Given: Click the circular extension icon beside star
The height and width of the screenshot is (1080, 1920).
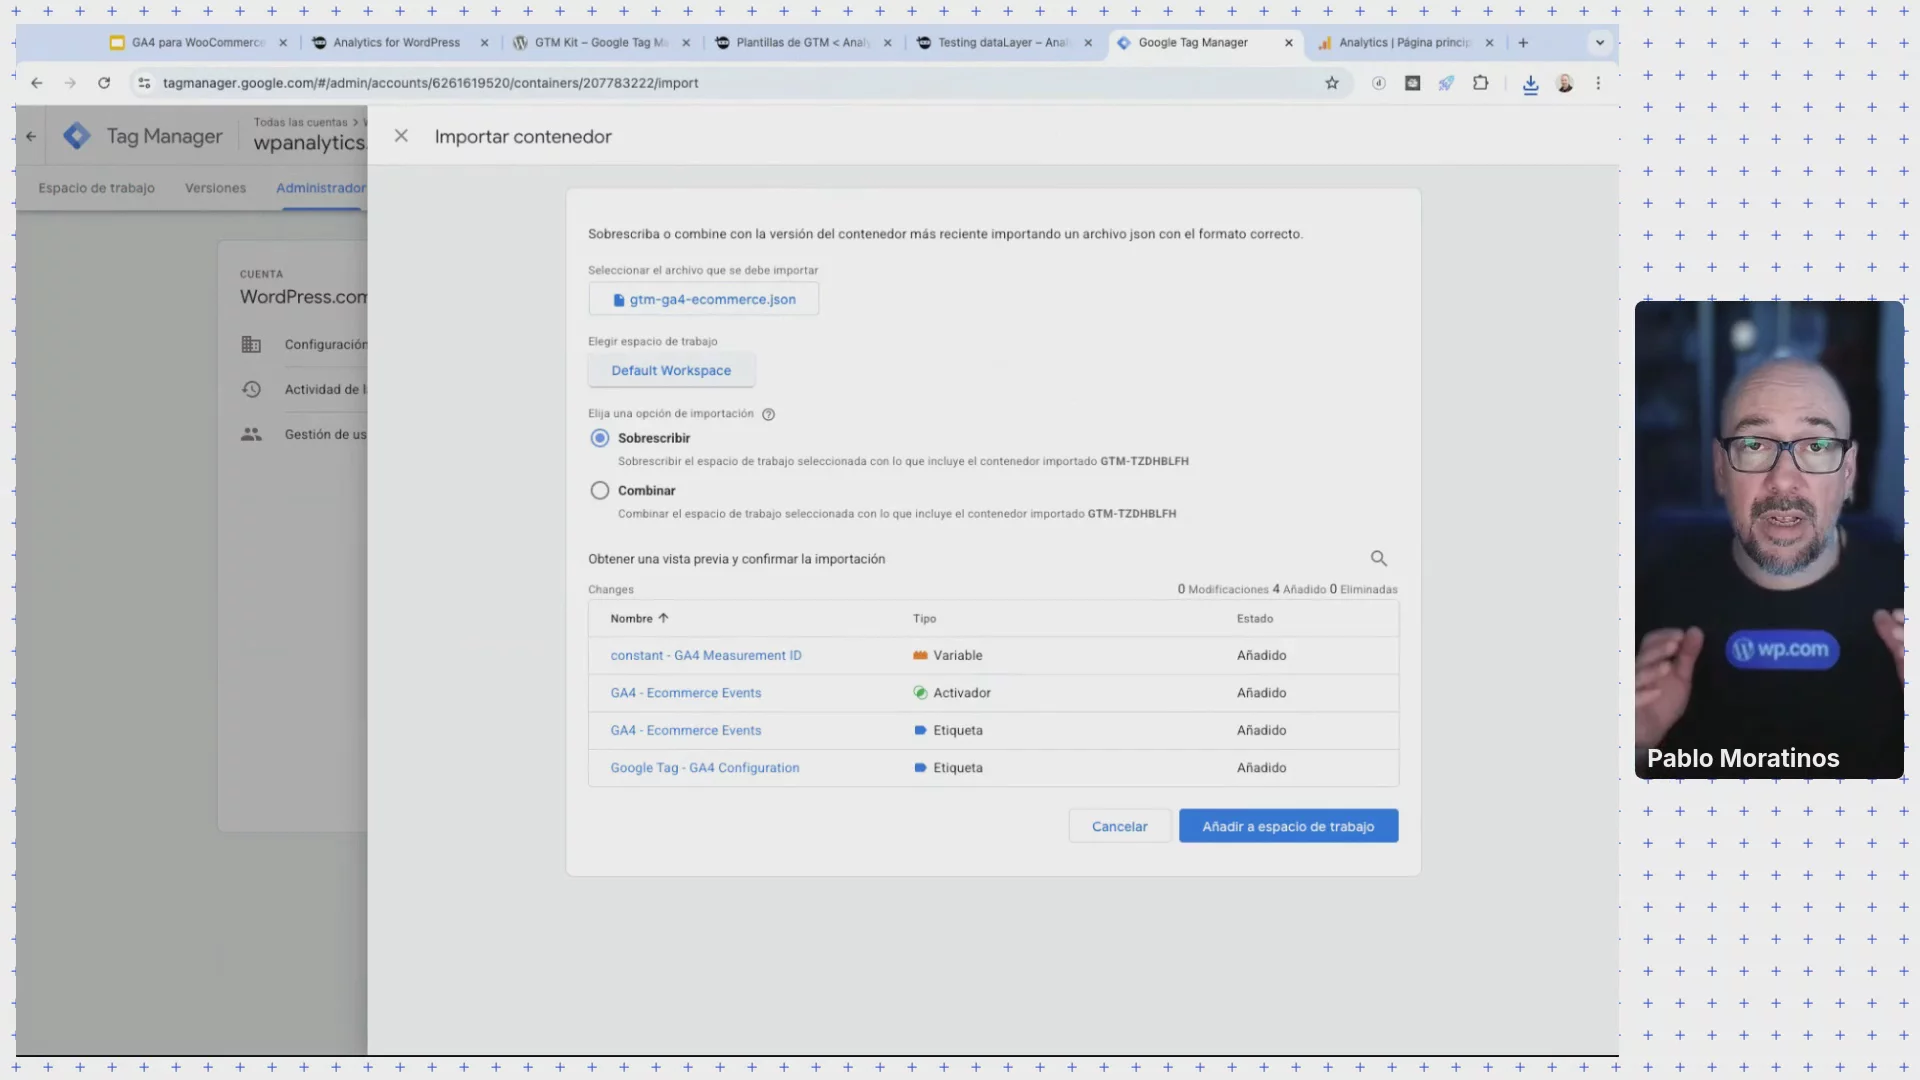Looking at the screenshot, I should pos(1378,83).
